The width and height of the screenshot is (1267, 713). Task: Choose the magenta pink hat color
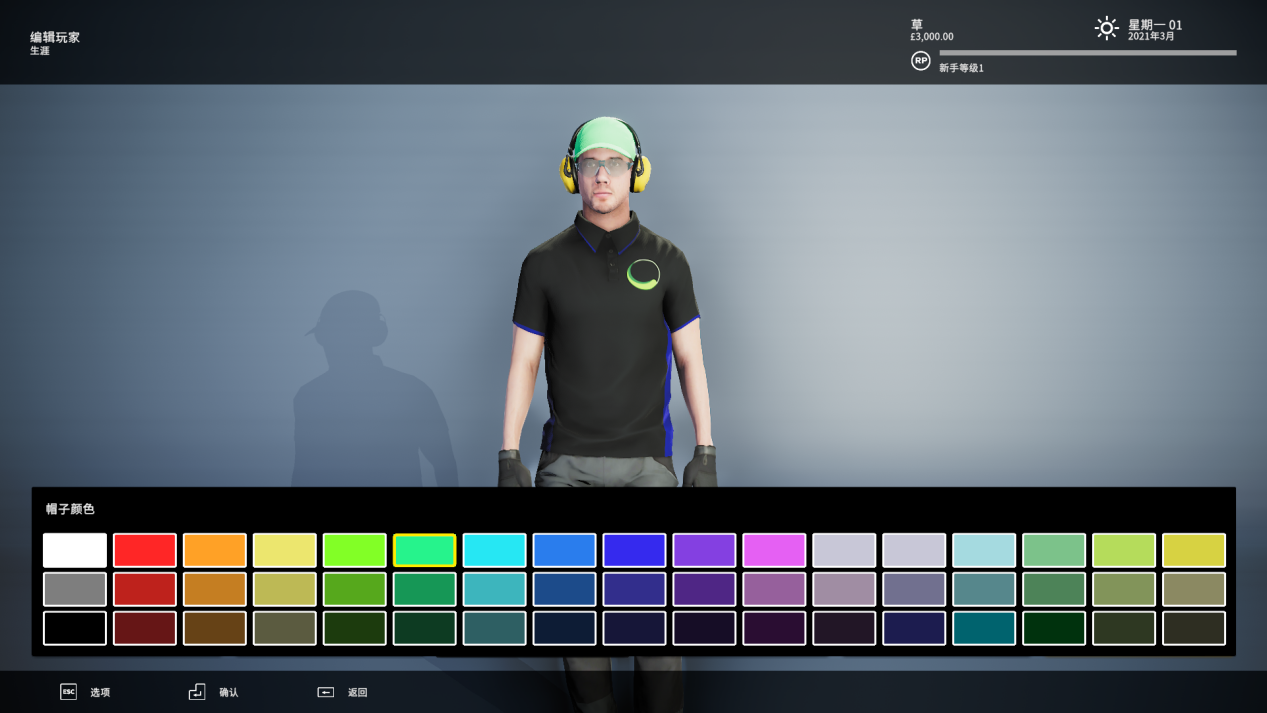774,550
